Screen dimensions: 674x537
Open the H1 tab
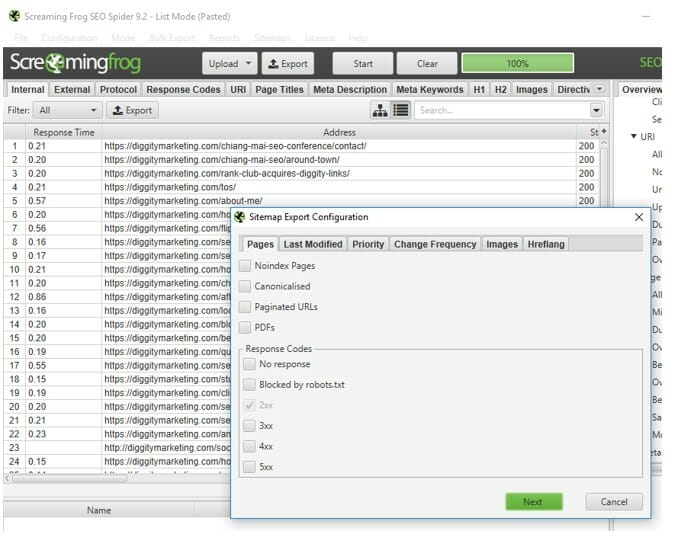coord(479,89)
